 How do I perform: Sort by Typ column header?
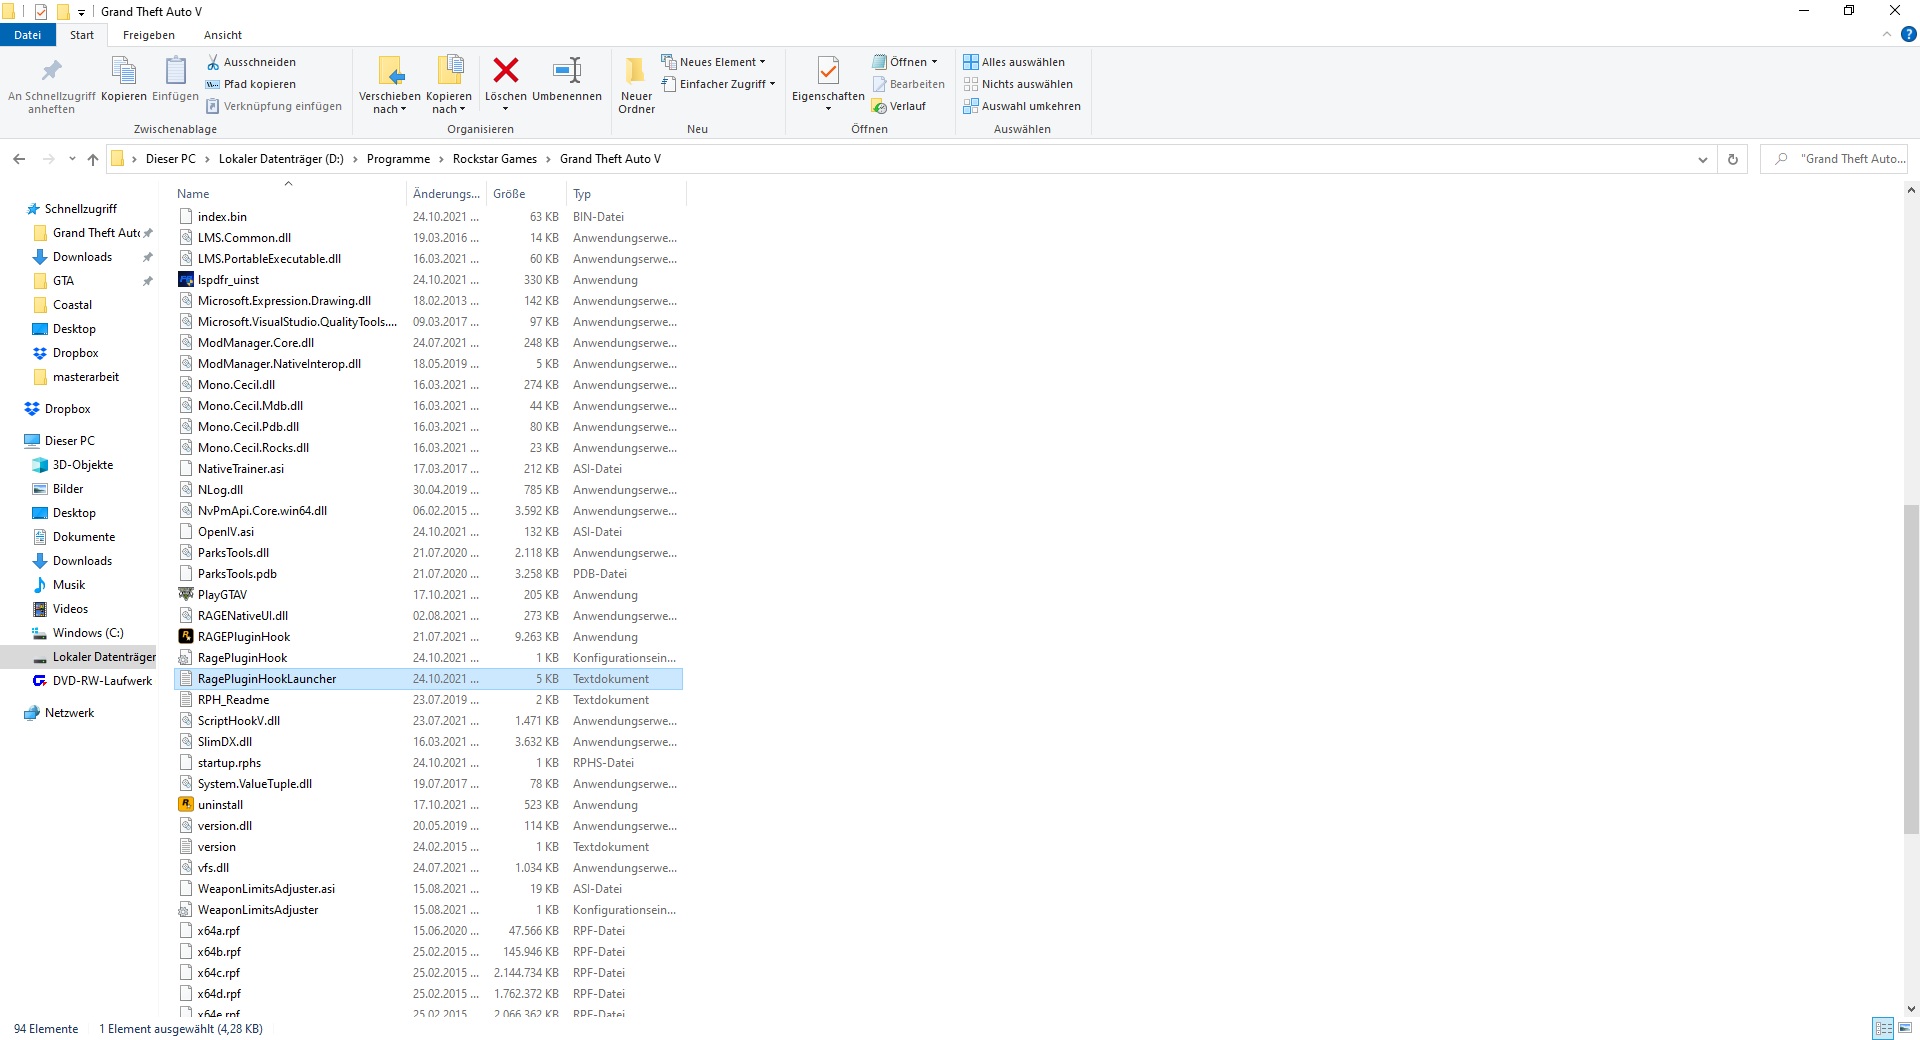pos(626,194)
